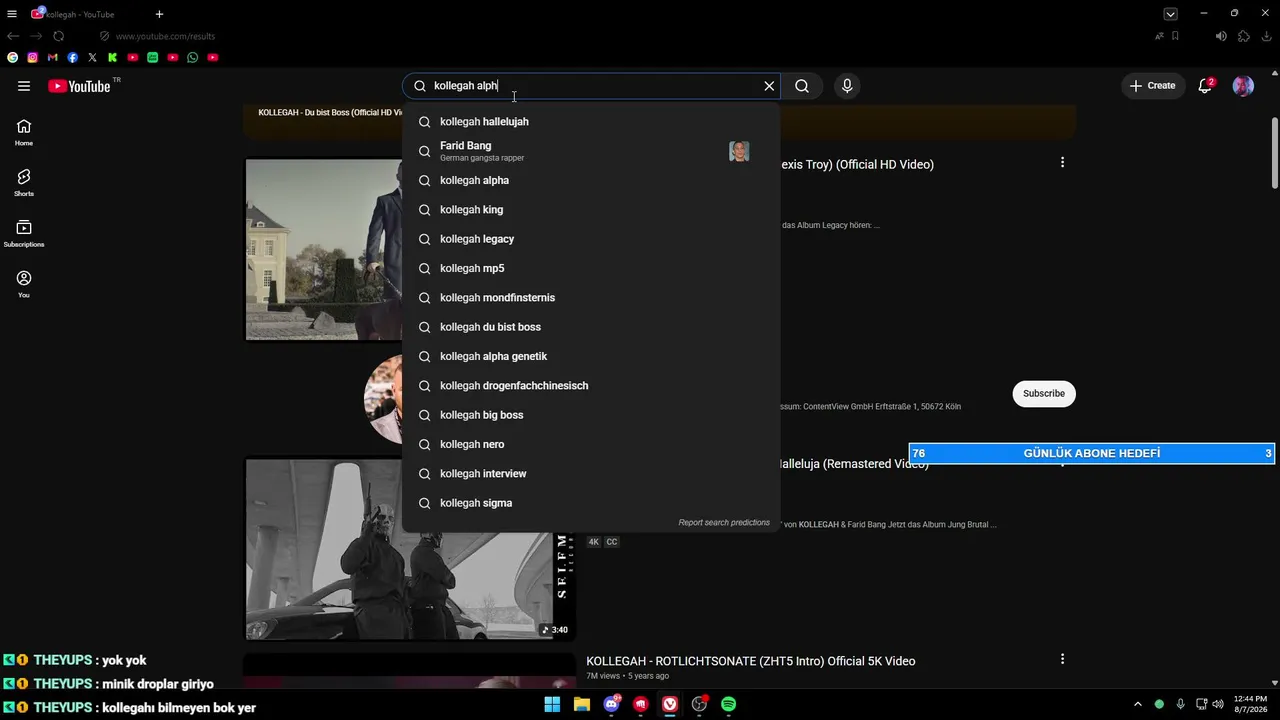1280x720 pixels.
Task: Pick the "kollegah sigma" suggestion
Action: [591, 503]
